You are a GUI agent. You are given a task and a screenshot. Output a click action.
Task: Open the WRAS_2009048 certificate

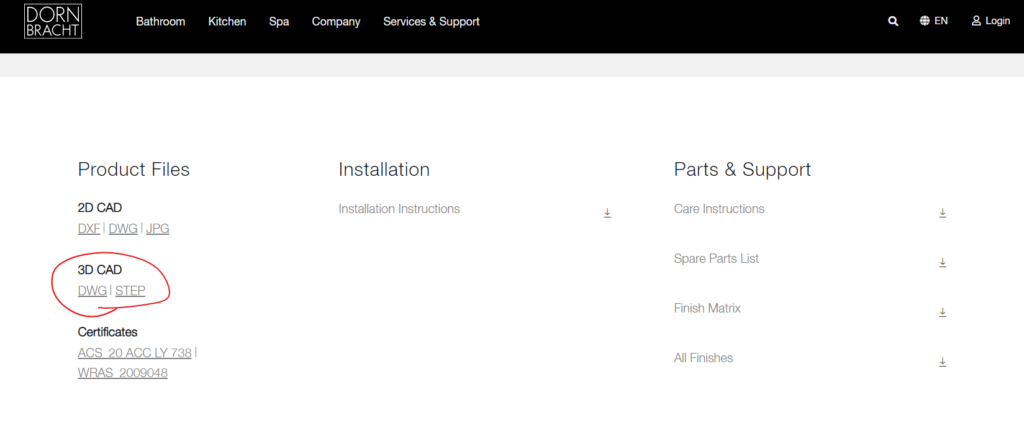pos(123,373)
